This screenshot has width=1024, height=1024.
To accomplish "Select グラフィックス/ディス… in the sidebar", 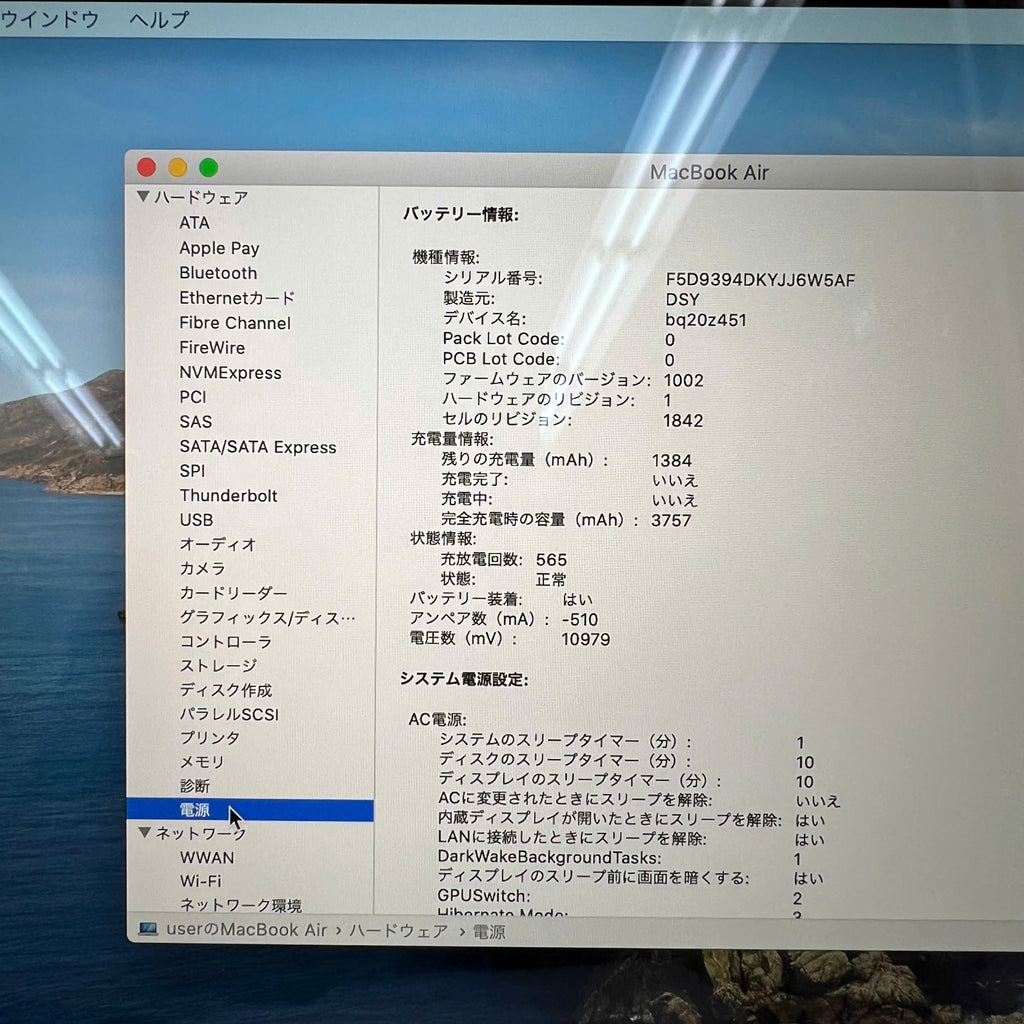I will click(x=267, y=617).
